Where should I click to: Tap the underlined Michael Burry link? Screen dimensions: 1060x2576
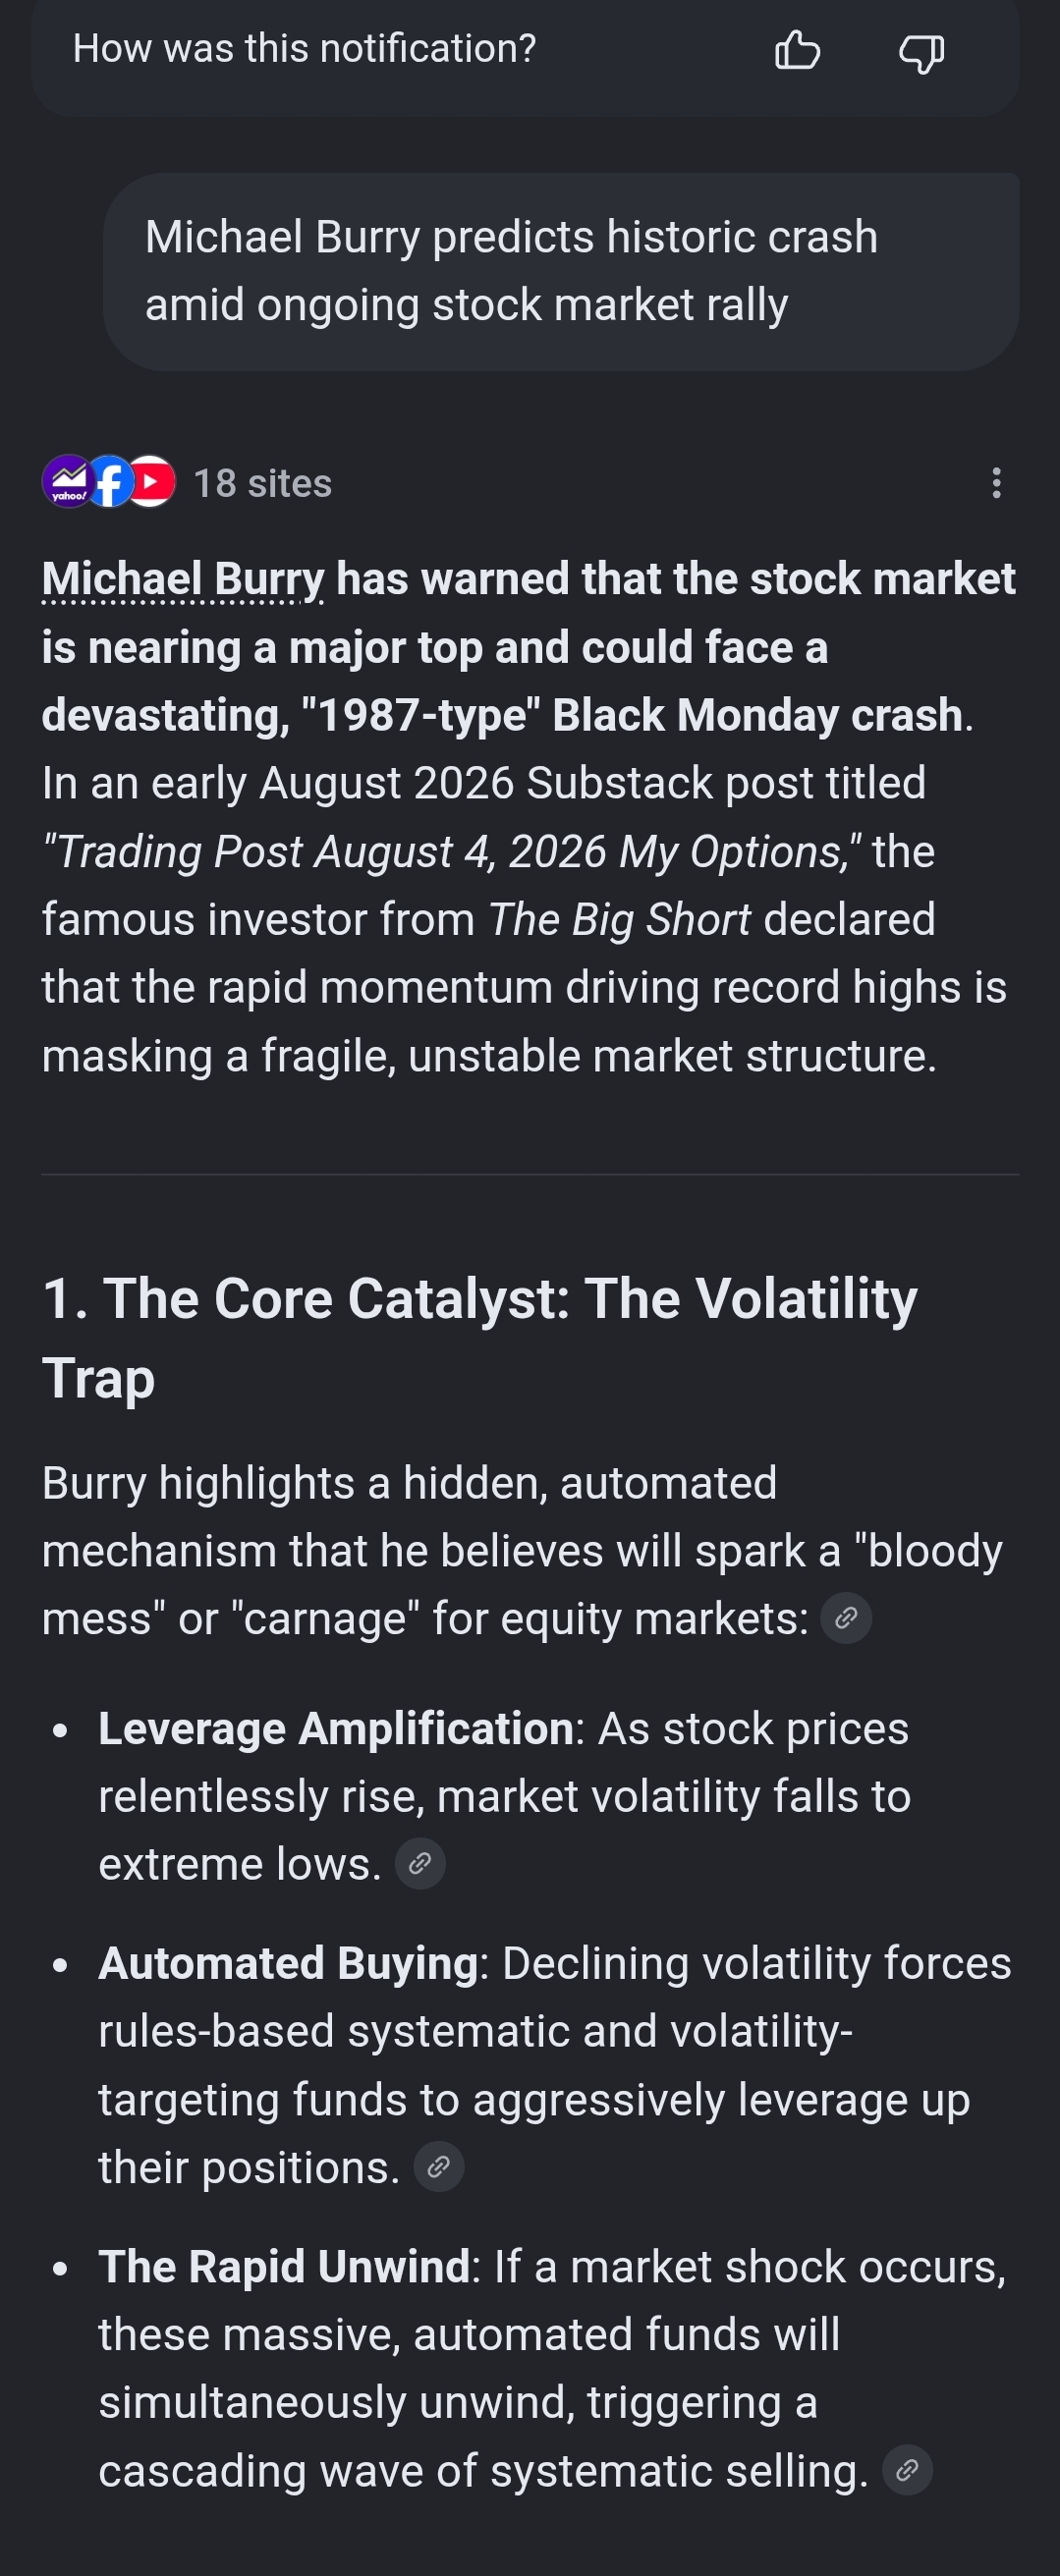point(183,579)
